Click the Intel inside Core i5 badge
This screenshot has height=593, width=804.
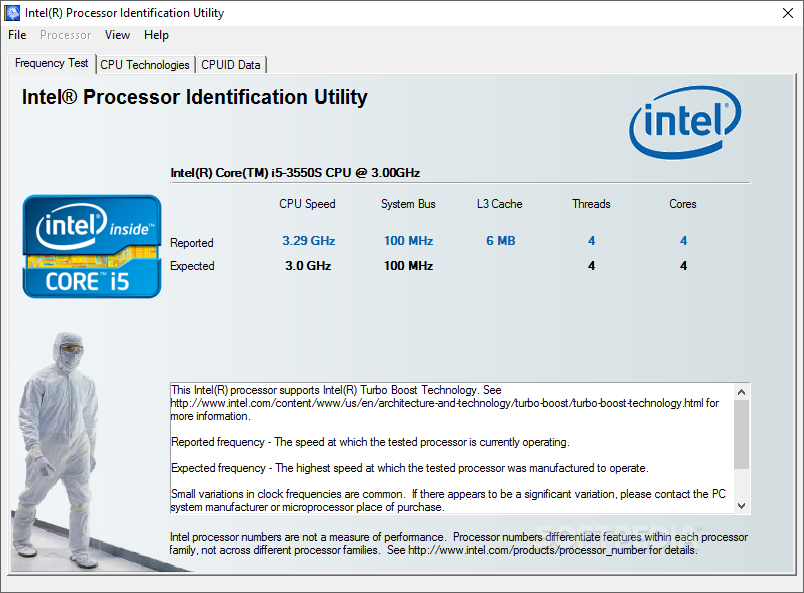click(x=92, y=246)
